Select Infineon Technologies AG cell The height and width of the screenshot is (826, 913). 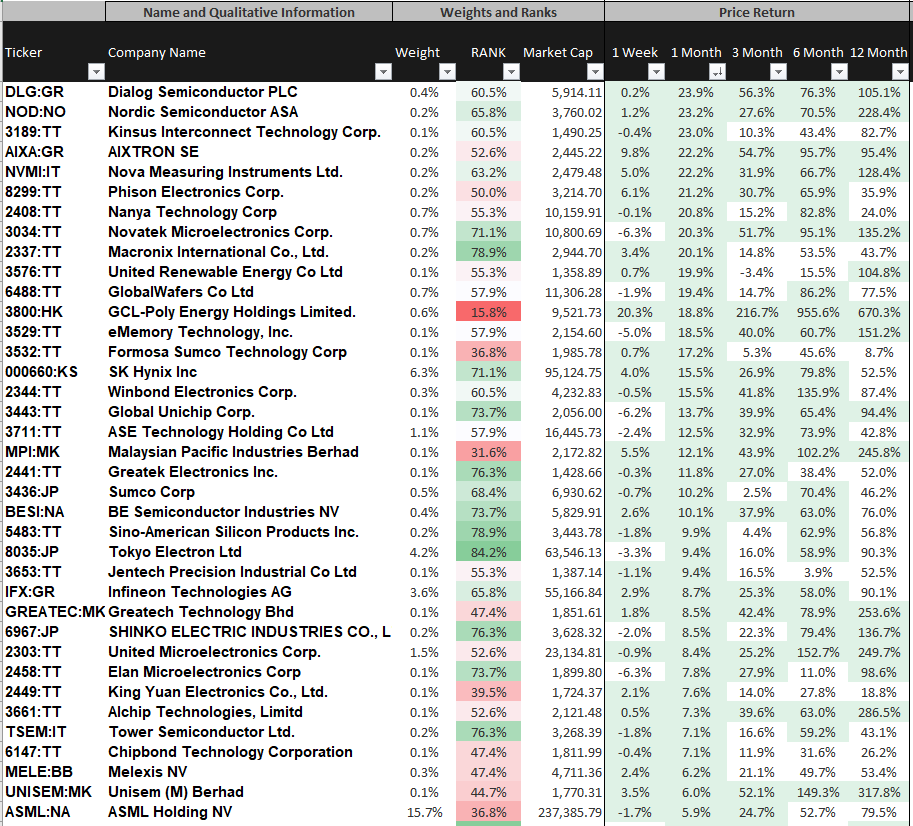pos(249,592)
